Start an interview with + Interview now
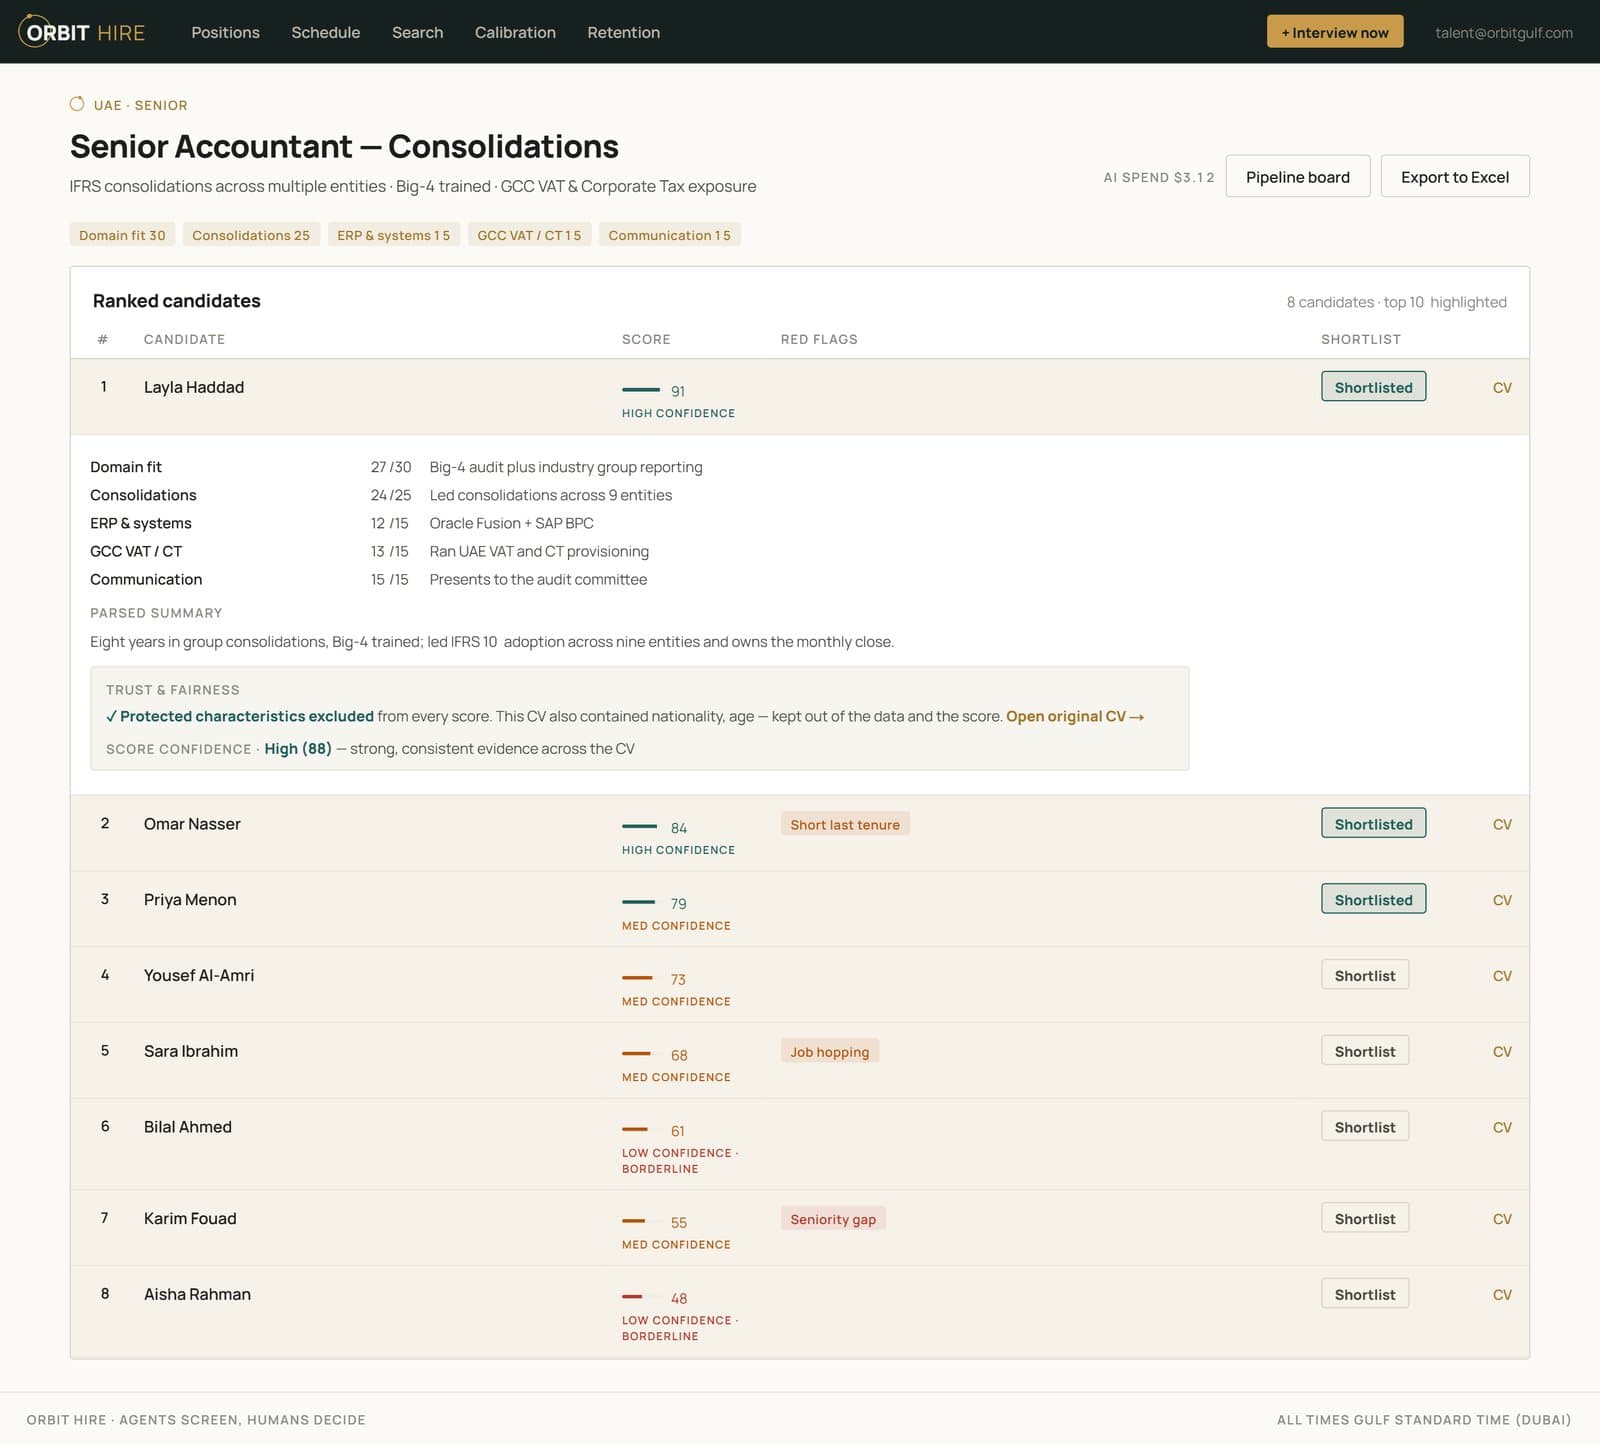This screenshot has width=1600, height=1444. [x=1335, y=32]
